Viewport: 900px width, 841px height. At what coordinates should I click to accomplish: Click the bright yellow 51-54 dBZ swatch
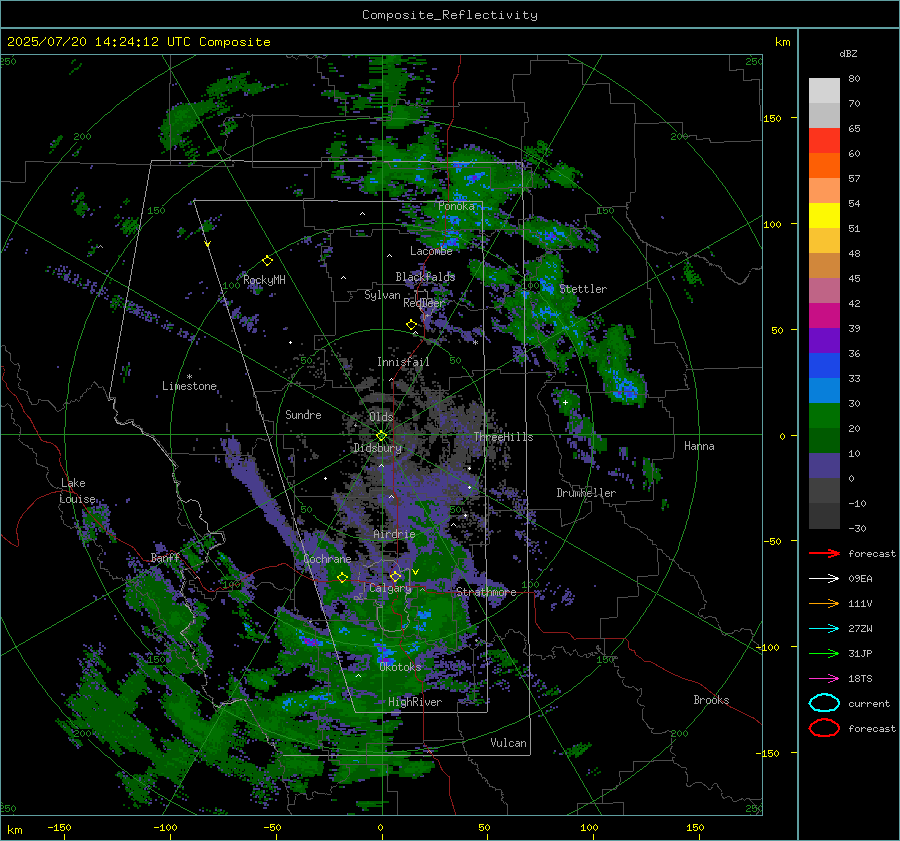pos(824,216)
